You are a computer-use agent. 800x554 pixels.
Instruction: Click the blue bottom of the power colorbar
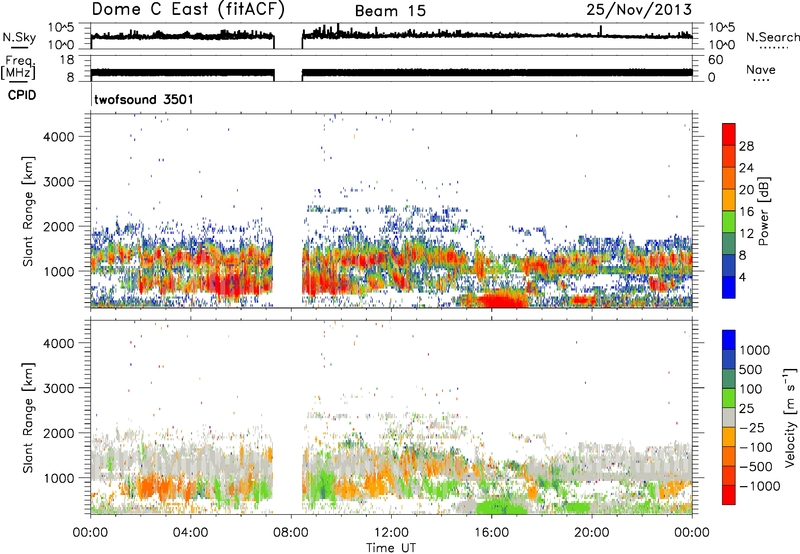tap(729, 287)
